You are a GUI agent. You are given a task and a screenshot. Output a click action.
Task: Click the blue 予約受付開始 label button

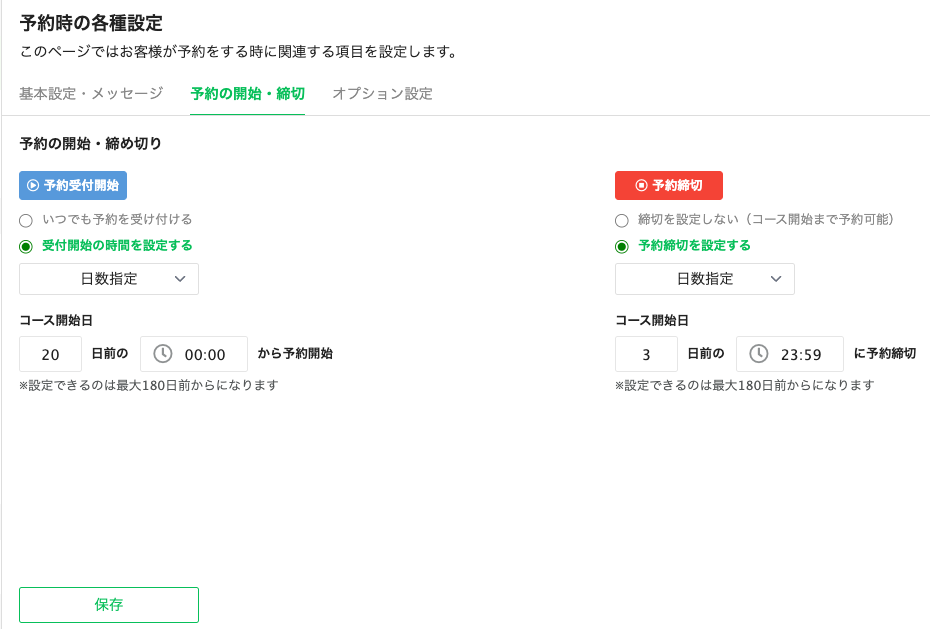(73, 185)
